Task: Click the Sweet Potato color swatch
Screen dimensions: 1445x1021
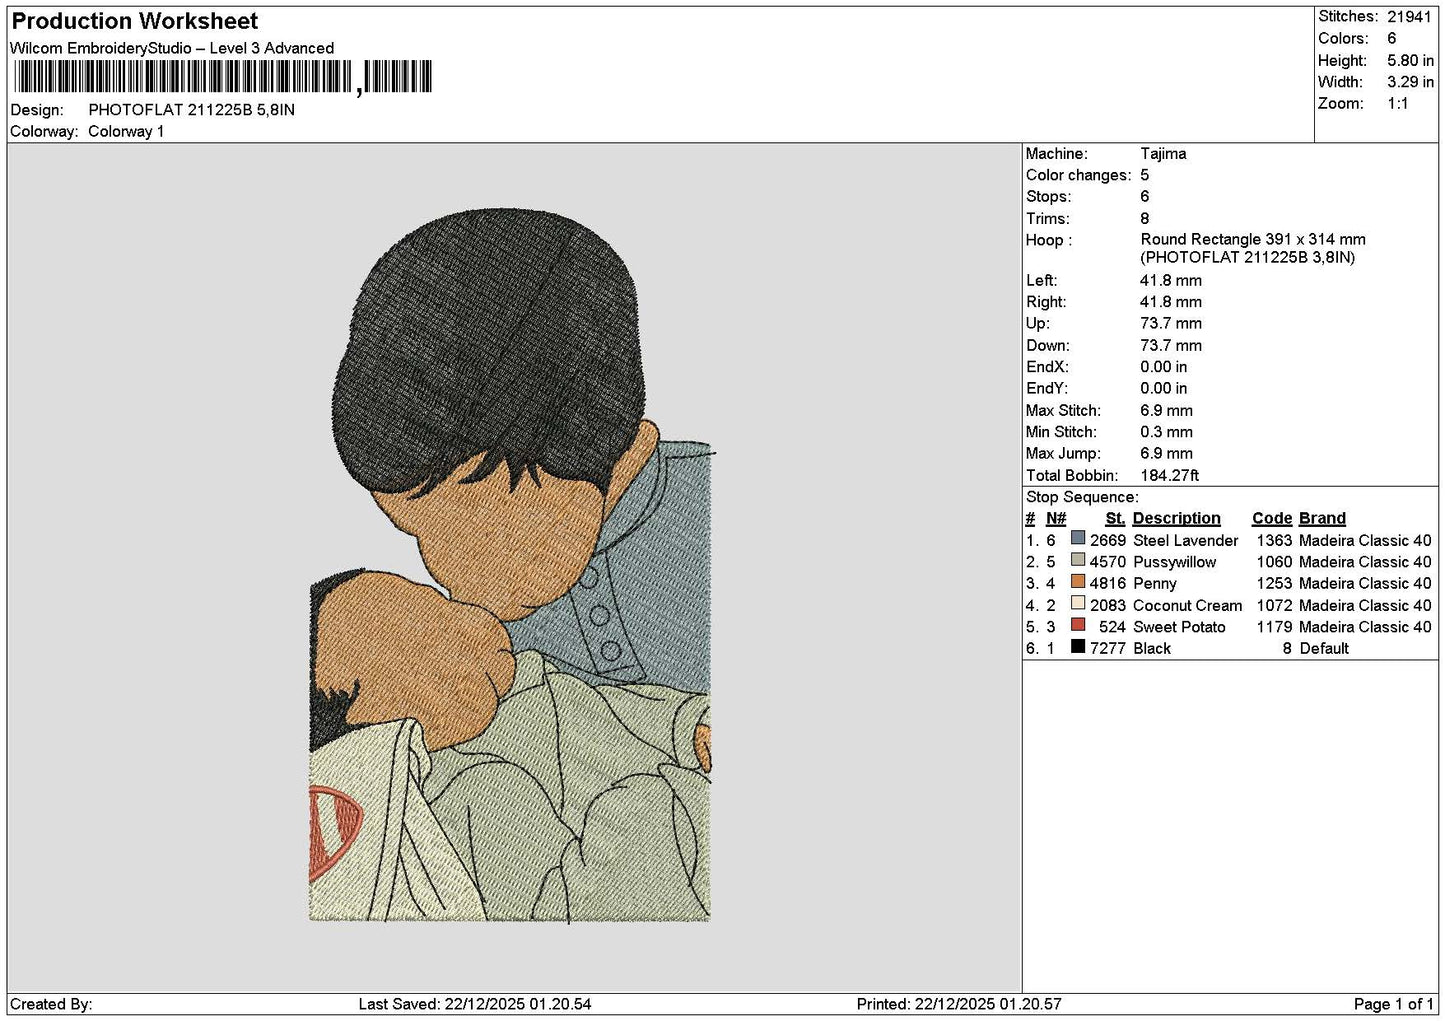Action: [x=1078, y=625]
